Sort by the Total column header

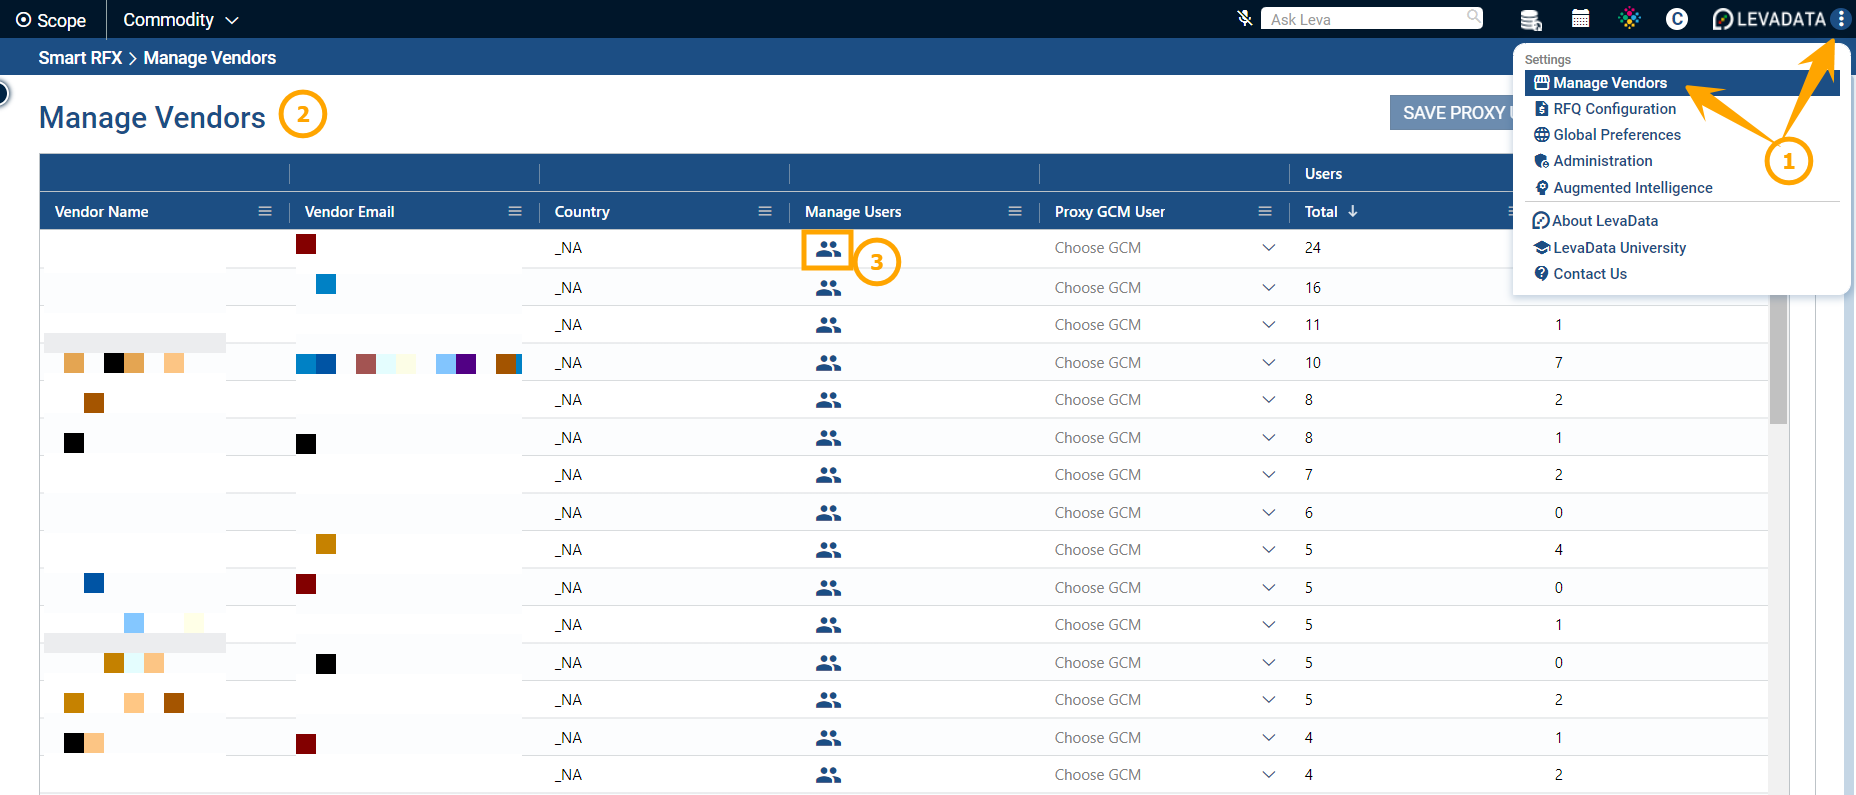pyautogui.click(x=1321, y=212)
